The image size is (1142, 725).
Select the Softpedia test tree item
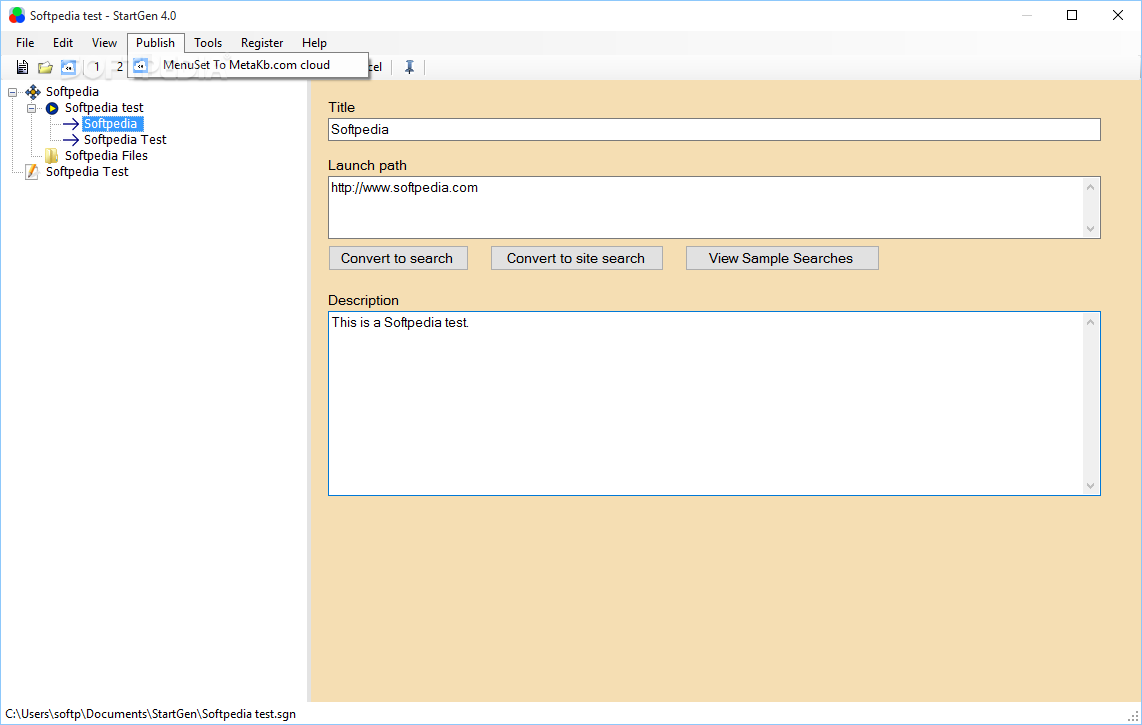(x=104, y=108)
